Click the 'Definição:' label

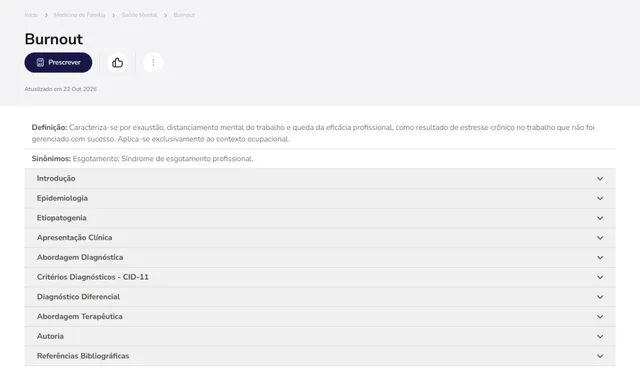click(49, 127)
